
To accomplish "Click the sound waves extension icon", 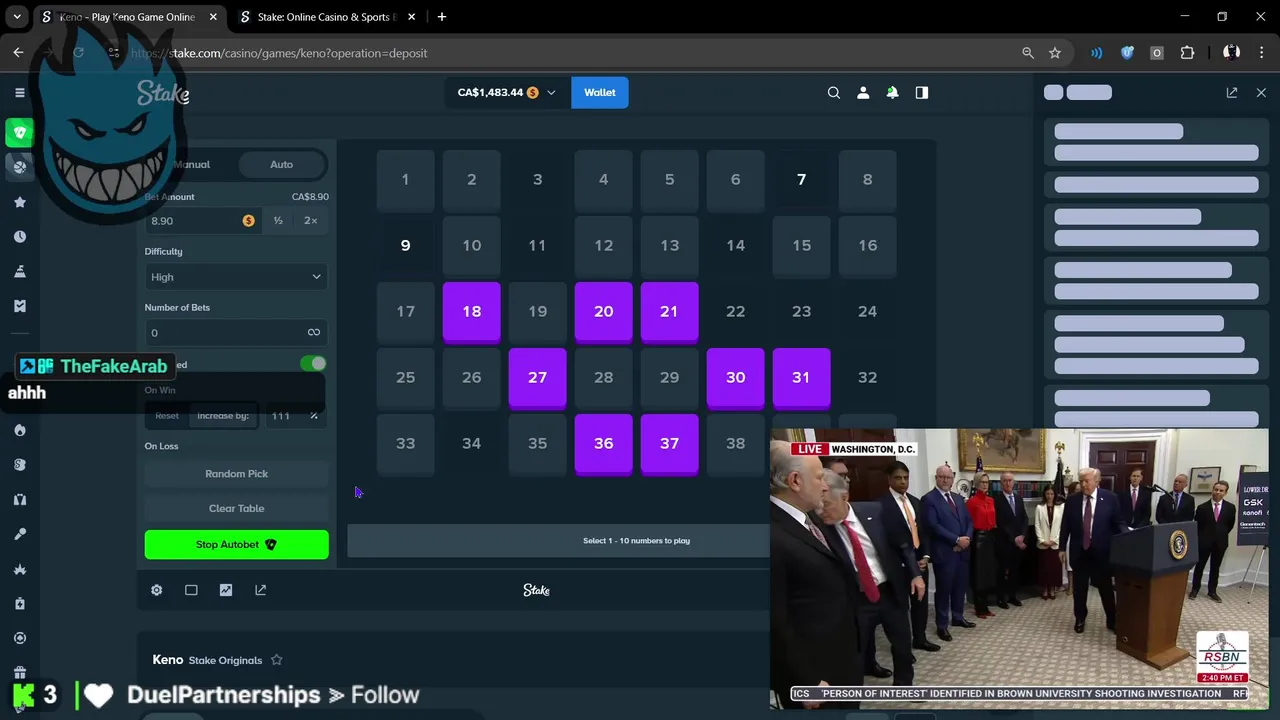I will (1097, 53).
